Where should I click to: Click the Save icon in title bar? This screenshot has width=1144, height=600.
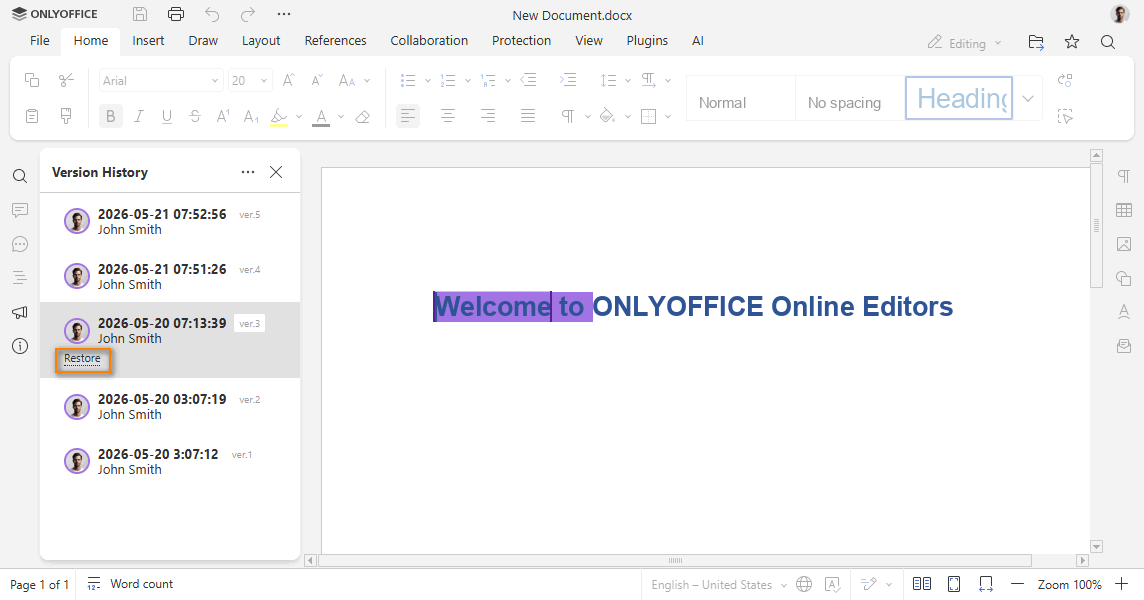click(140, 14)
